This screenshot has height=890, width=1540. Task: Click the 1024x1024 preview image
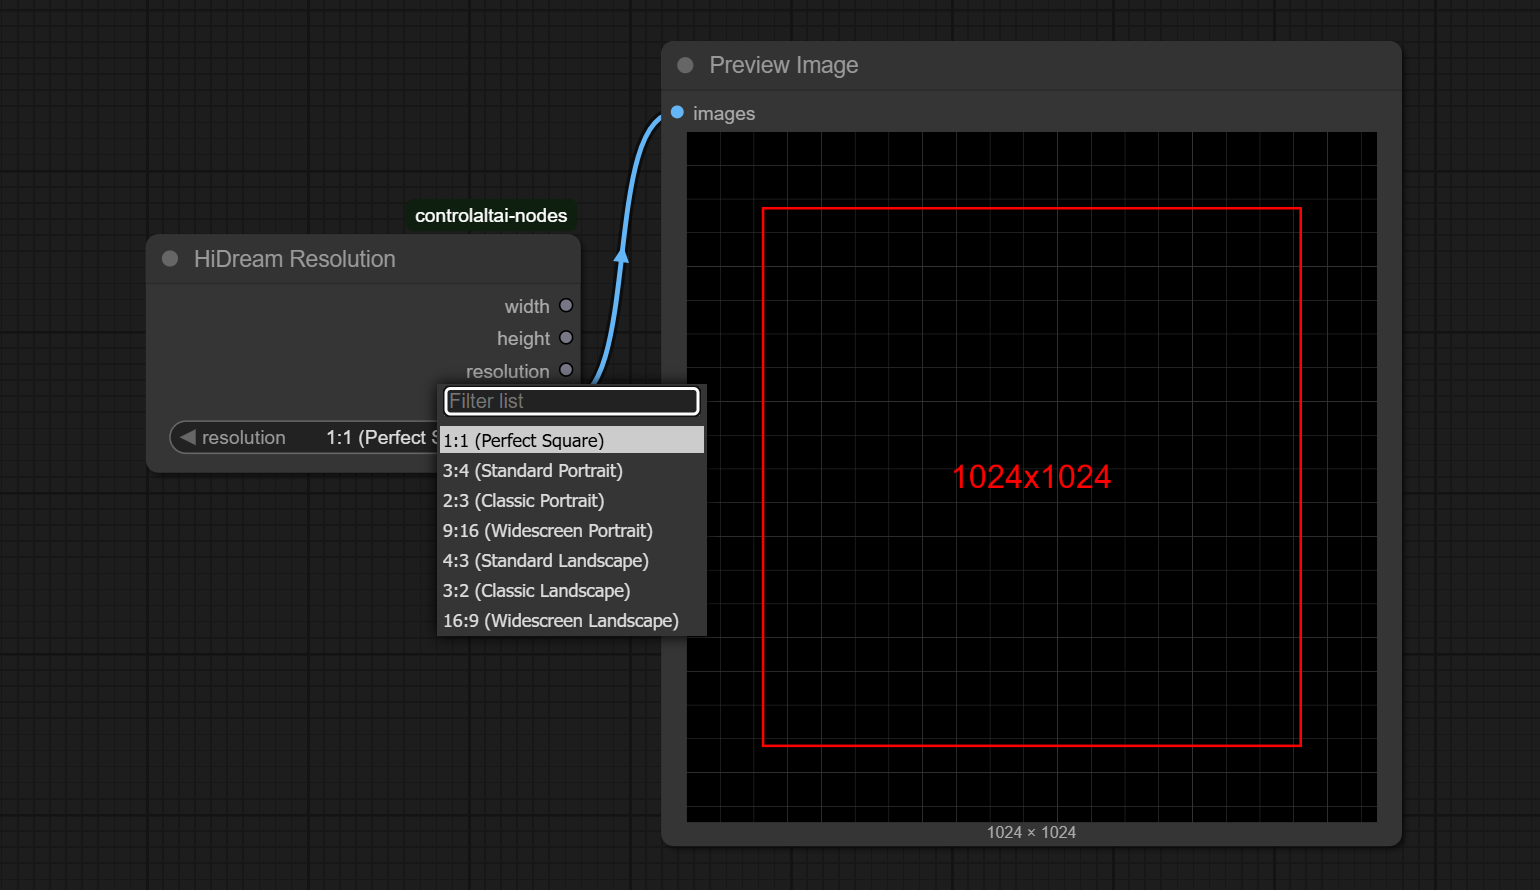(1032, 477)
